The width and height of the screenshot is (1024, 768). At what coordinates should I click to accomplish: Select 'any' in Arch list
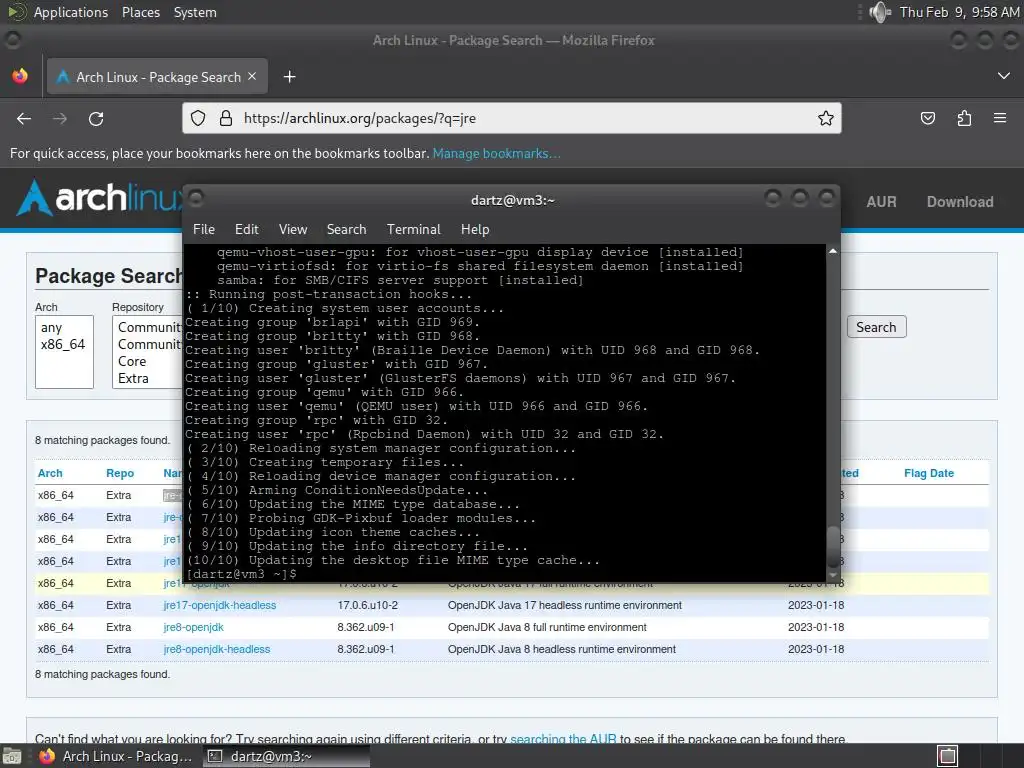pyautogui.click(x=52, y=327)
